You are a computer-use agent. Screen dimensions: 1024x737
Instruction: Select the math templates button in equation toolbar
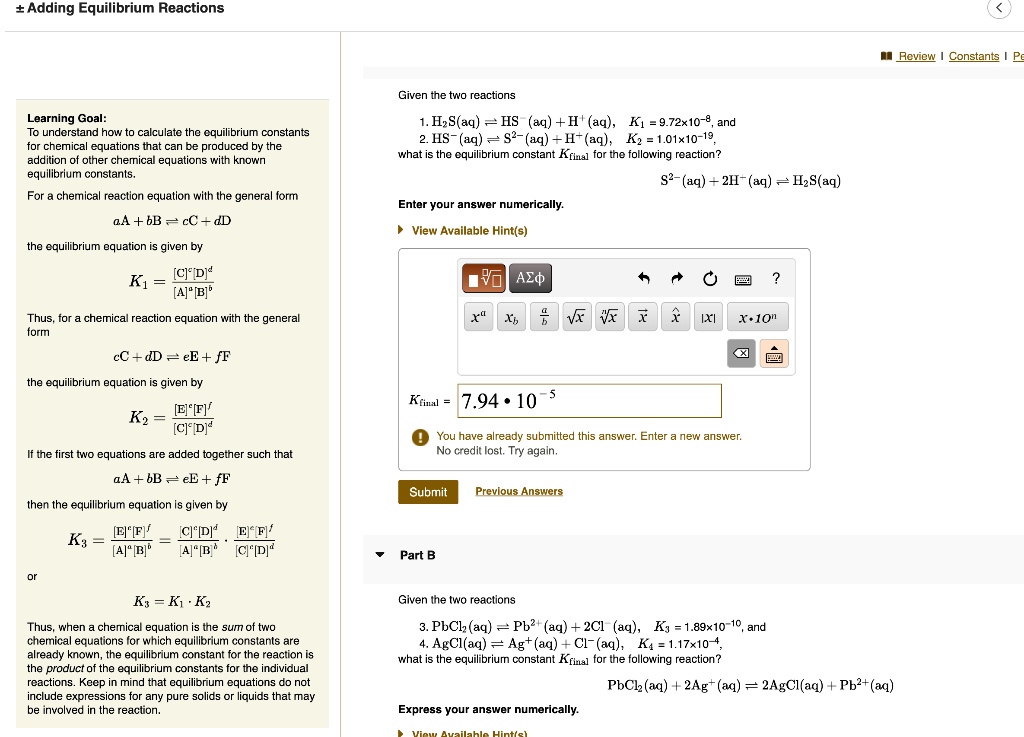click(x=484, y=278)
